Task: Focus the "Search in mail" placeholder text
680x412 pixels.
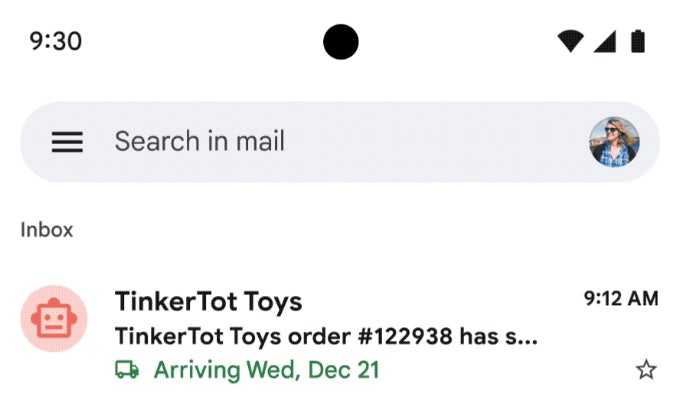Action: tap(199, 142)
